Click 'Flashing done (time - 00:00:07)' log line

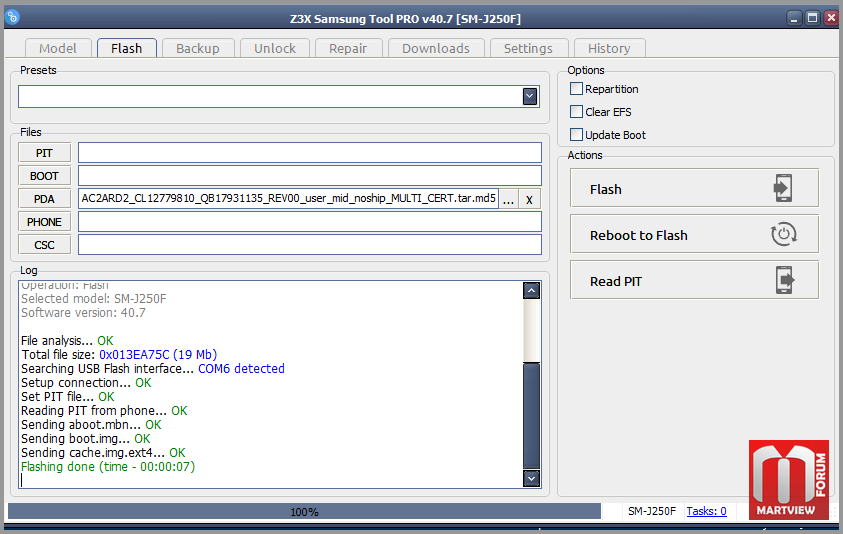(x=108, y=467)
